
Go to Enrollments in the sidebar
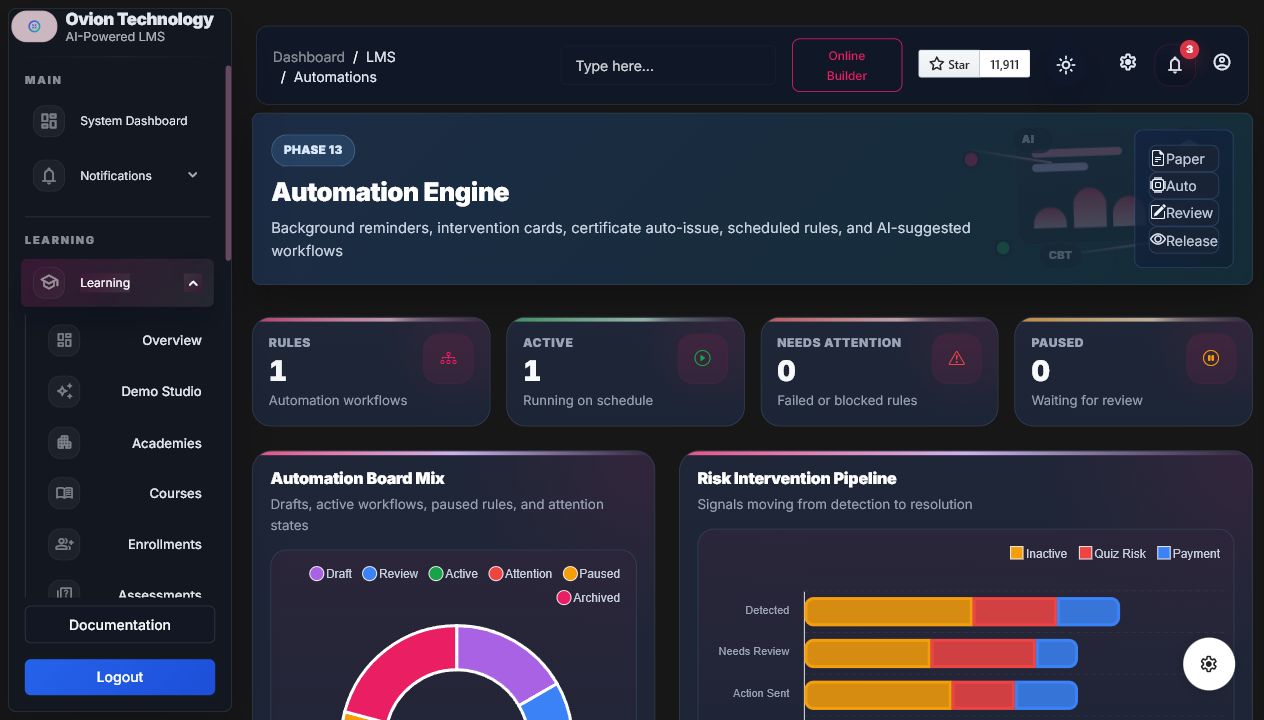tap(165, 544)
